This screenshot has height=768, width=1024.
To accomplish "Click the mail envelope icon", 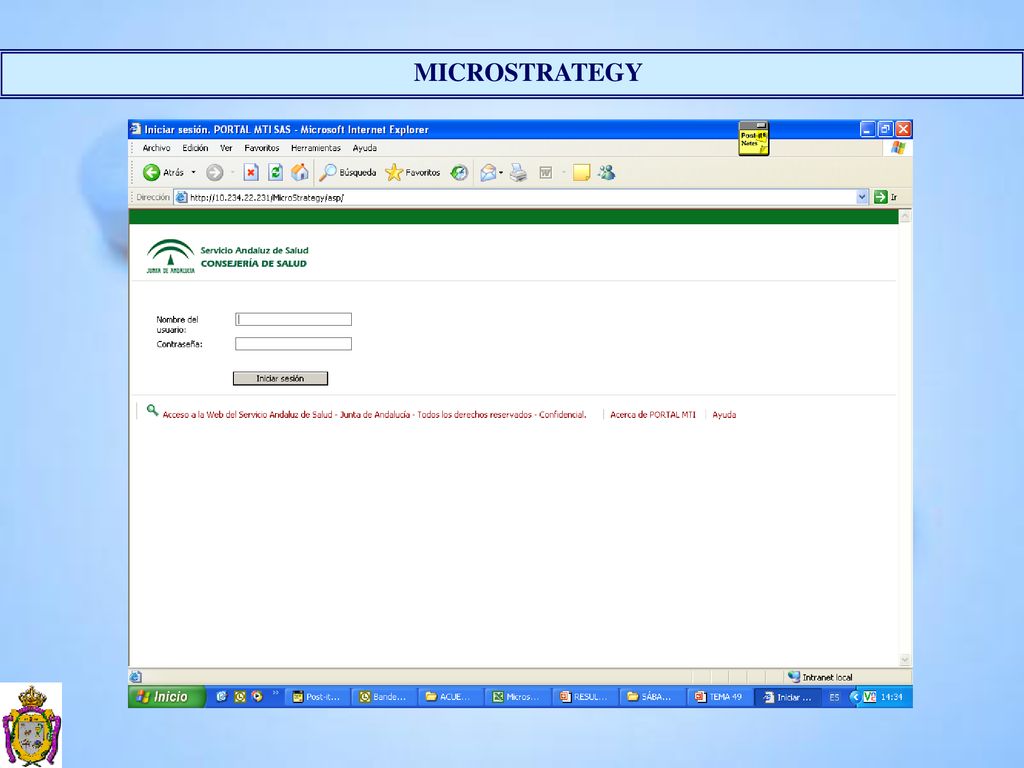I will tap(488, 172).
